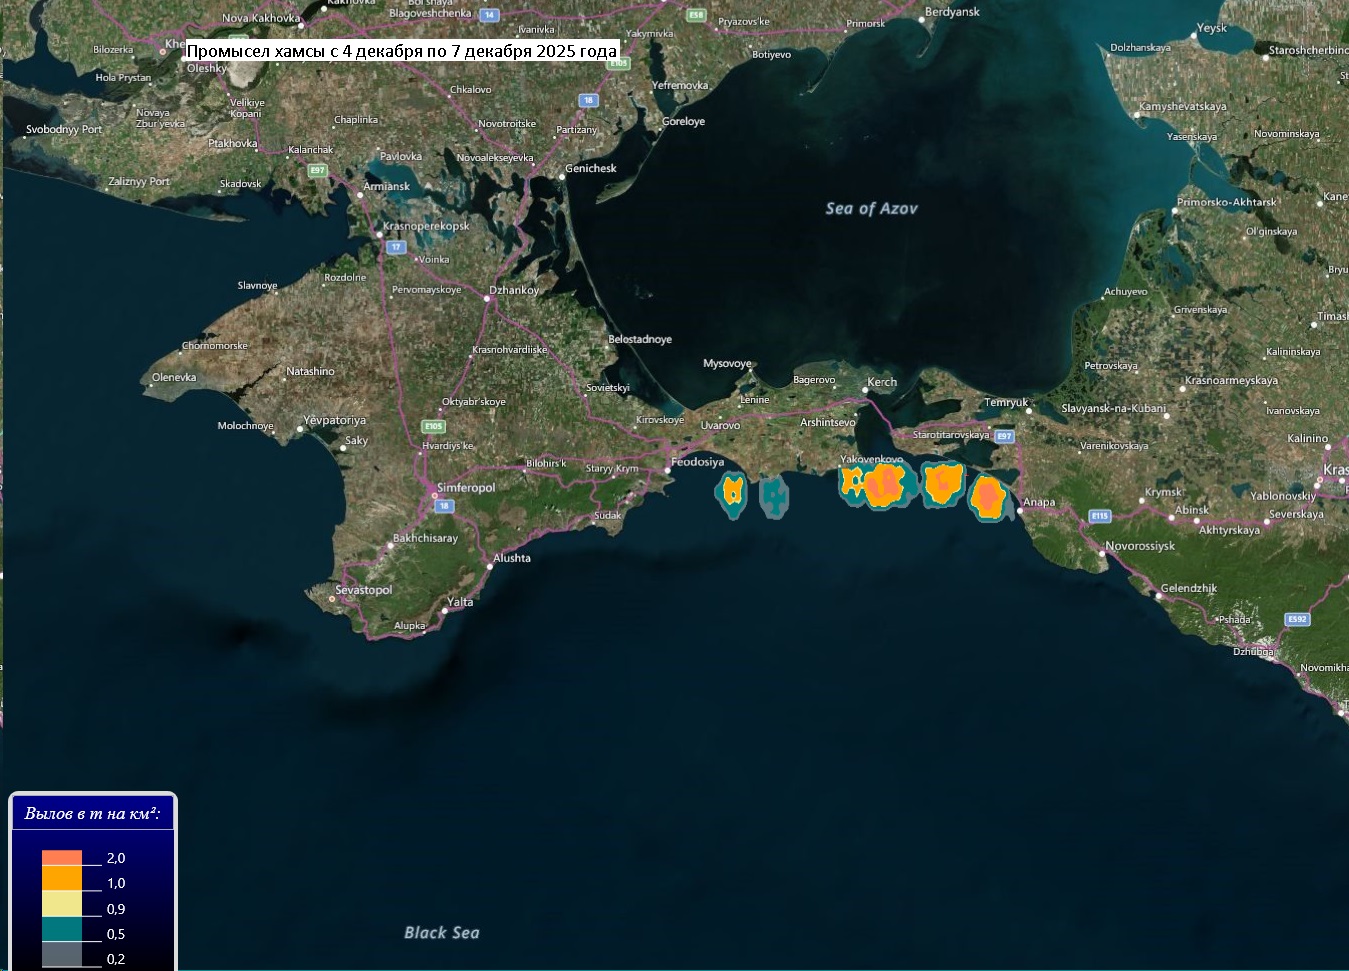Select the orange 1,0 legend swatch
Image resolution: width=1349 pixels, height=971 pixels.
pos(62,878)
